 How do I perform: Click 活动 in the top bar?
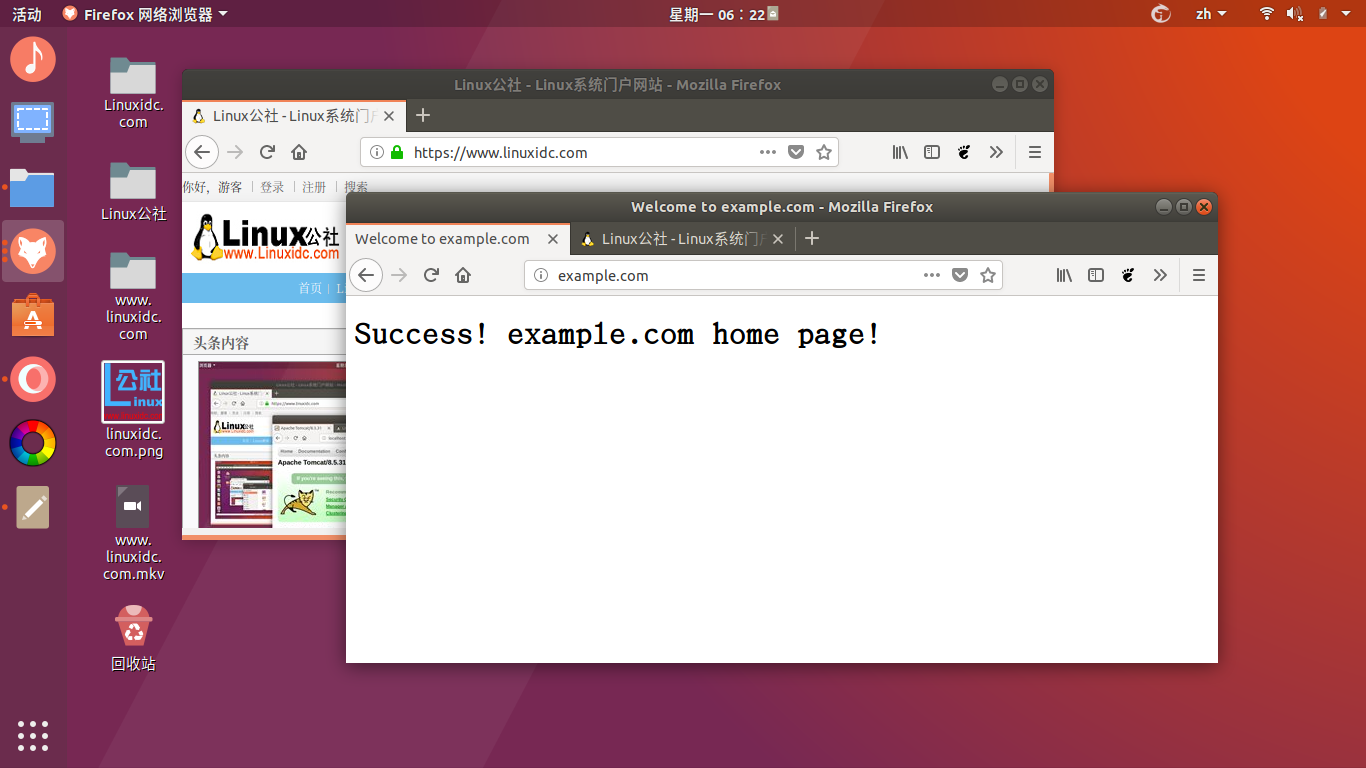pyautogui.click(x=25, y=14)
